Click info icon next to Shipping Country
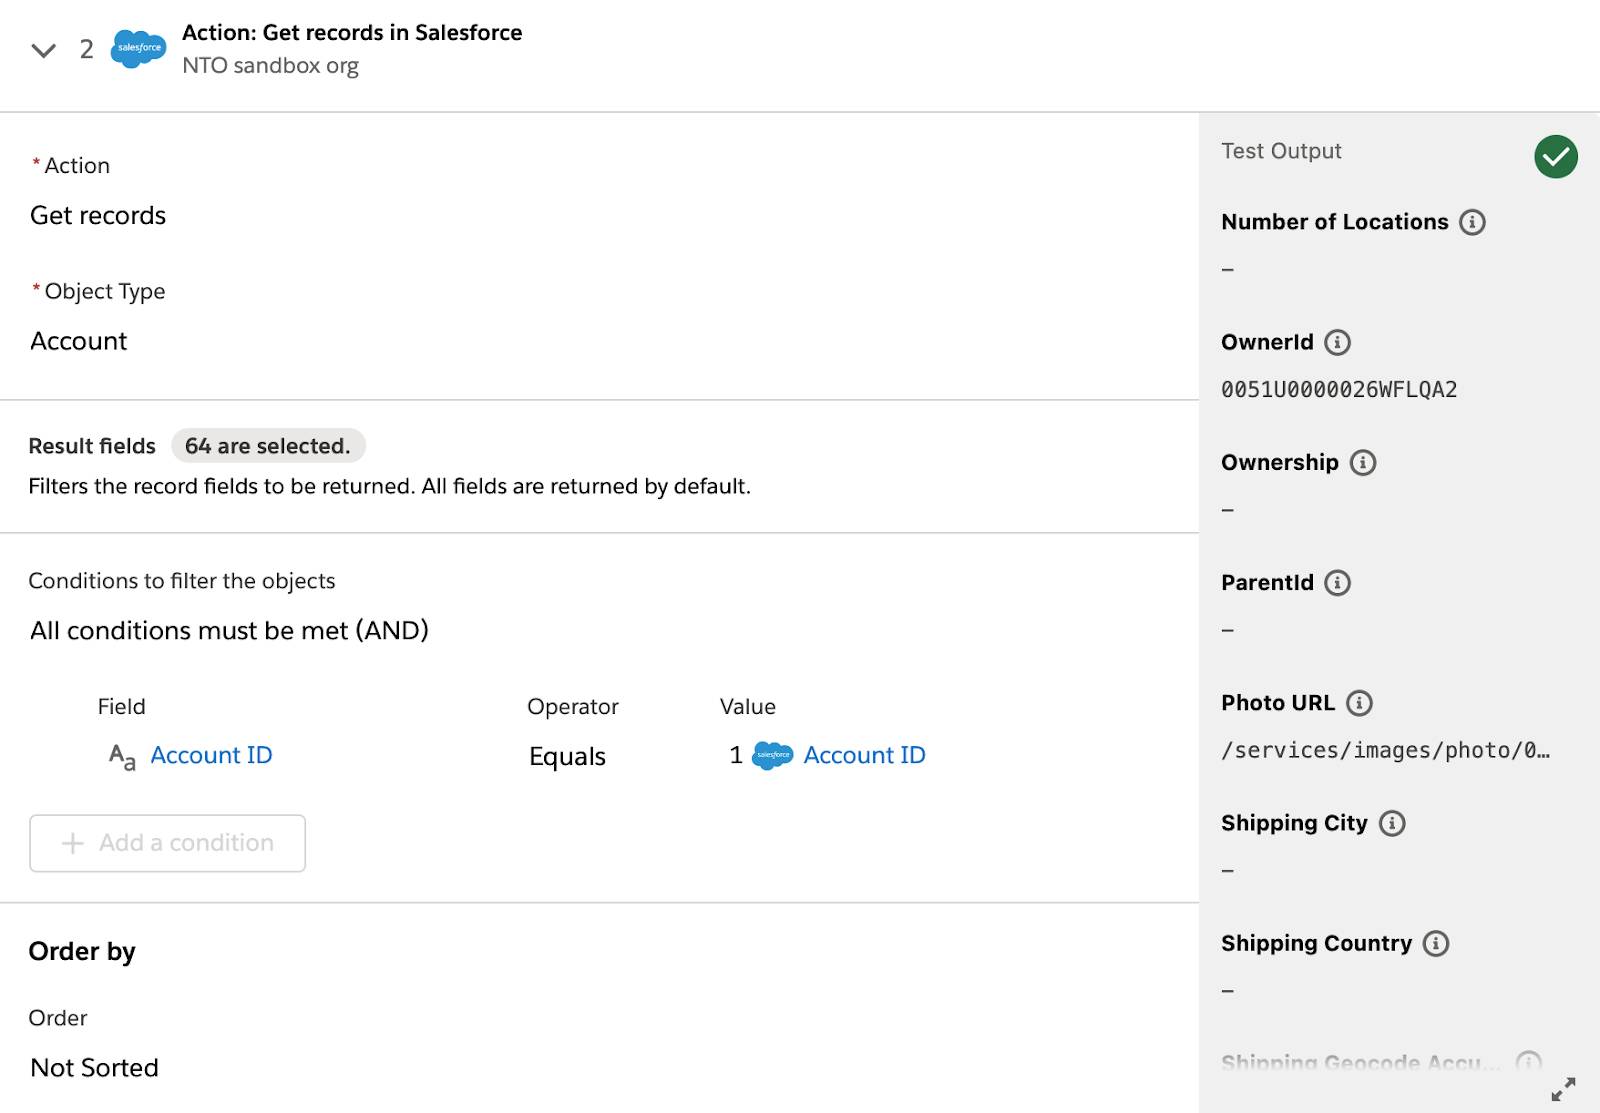 [1435, 943]
